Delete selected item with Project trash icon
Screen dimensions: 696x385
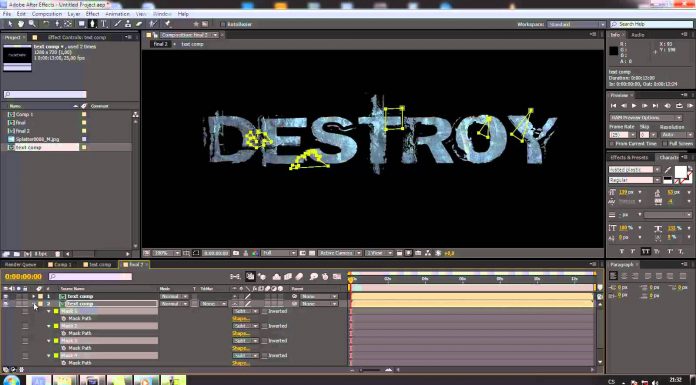tap(57, 254)
